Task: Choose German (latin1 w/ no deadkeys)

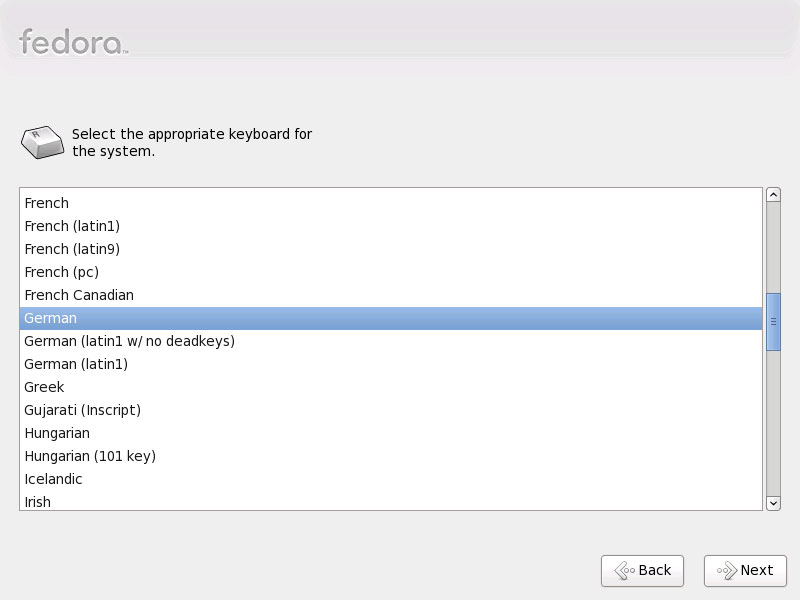Action: (x=391, y=341)
